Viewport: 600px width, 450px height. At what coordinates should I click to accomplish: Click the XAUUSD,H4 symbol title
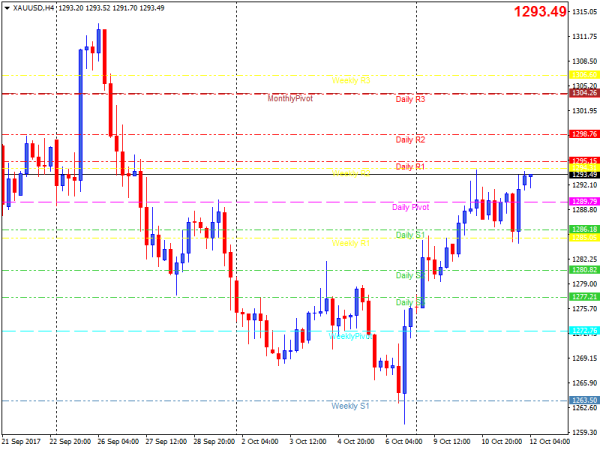click(35, 7)
